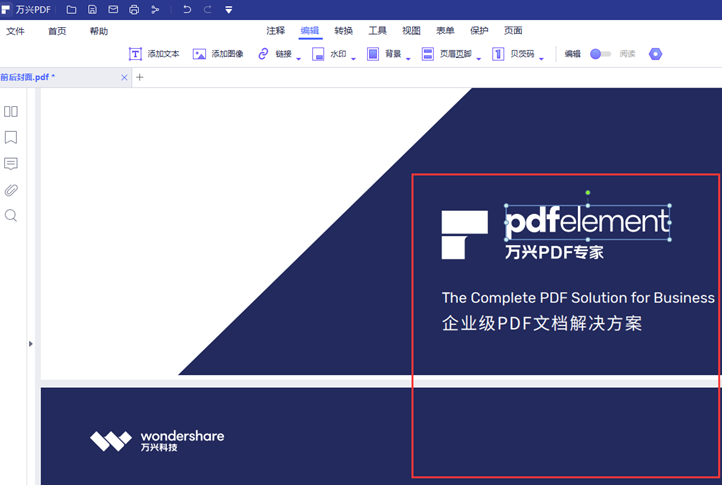Click the 页眉页脚 header footer icon
The image size is (722, 485).
[428, 54]
